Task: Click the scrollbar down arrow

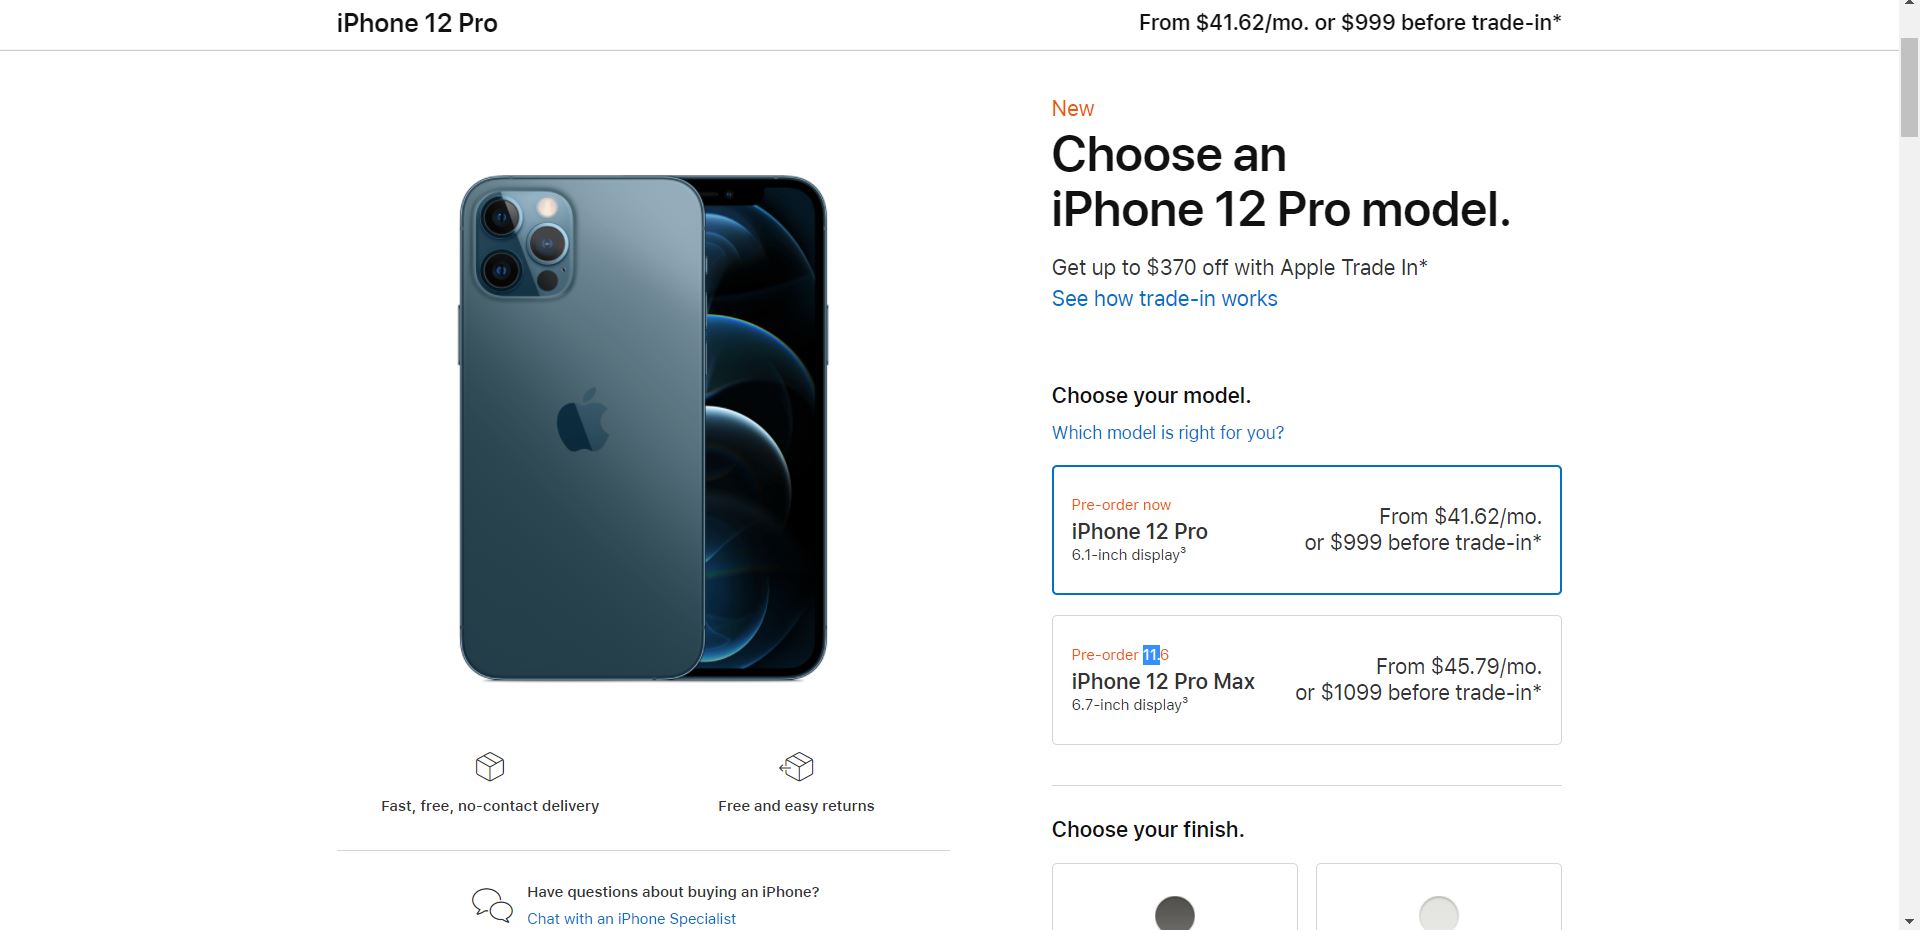Action: point(1910,921)
